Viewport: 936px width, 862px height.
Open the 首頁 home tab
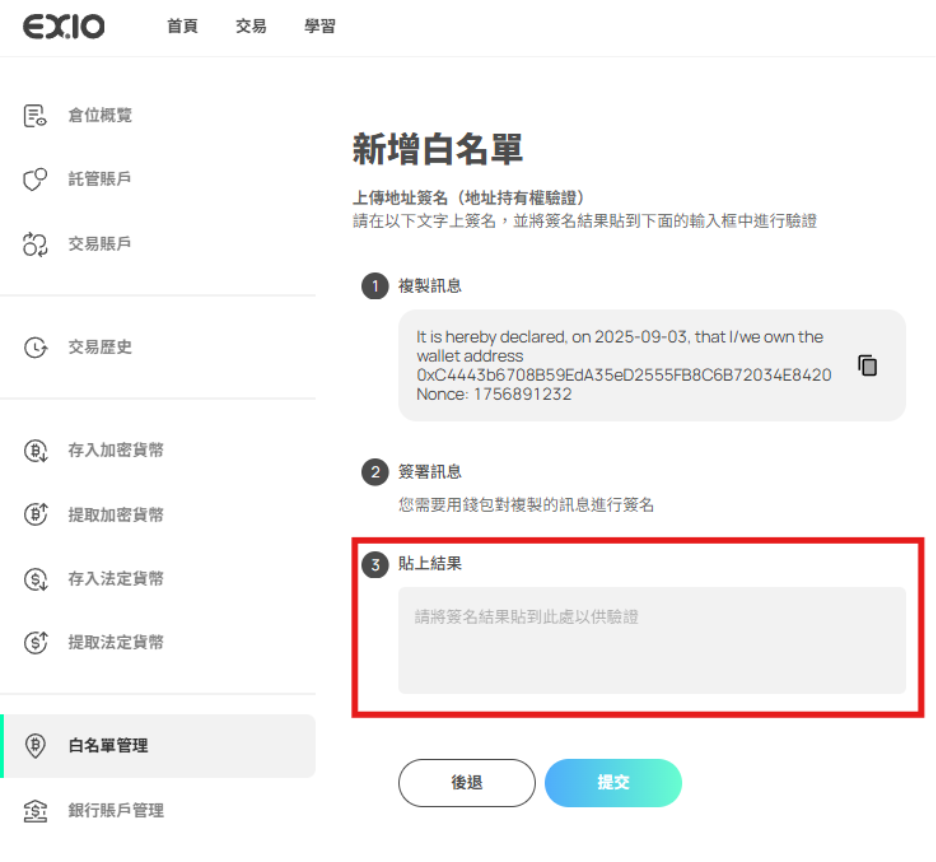(x=182, y=27)
